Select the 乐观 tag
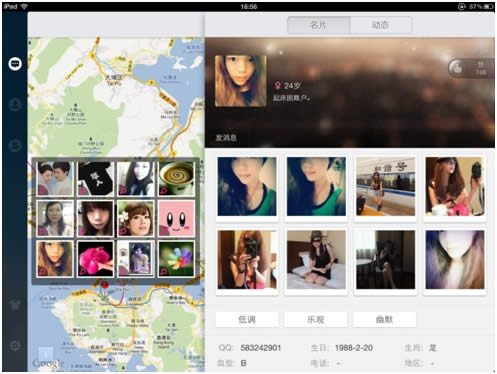 (316, 320)
